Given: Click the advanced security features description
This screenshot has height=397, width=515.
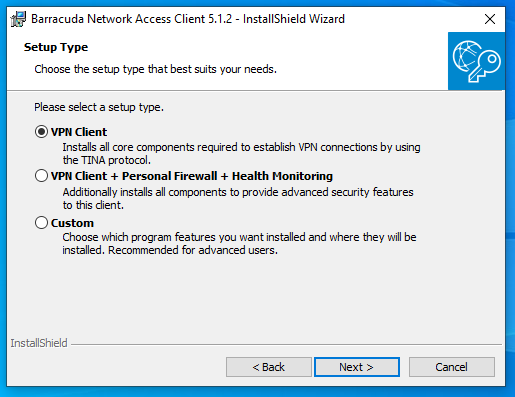Looking at the screenshot, I should pos(238,199).
